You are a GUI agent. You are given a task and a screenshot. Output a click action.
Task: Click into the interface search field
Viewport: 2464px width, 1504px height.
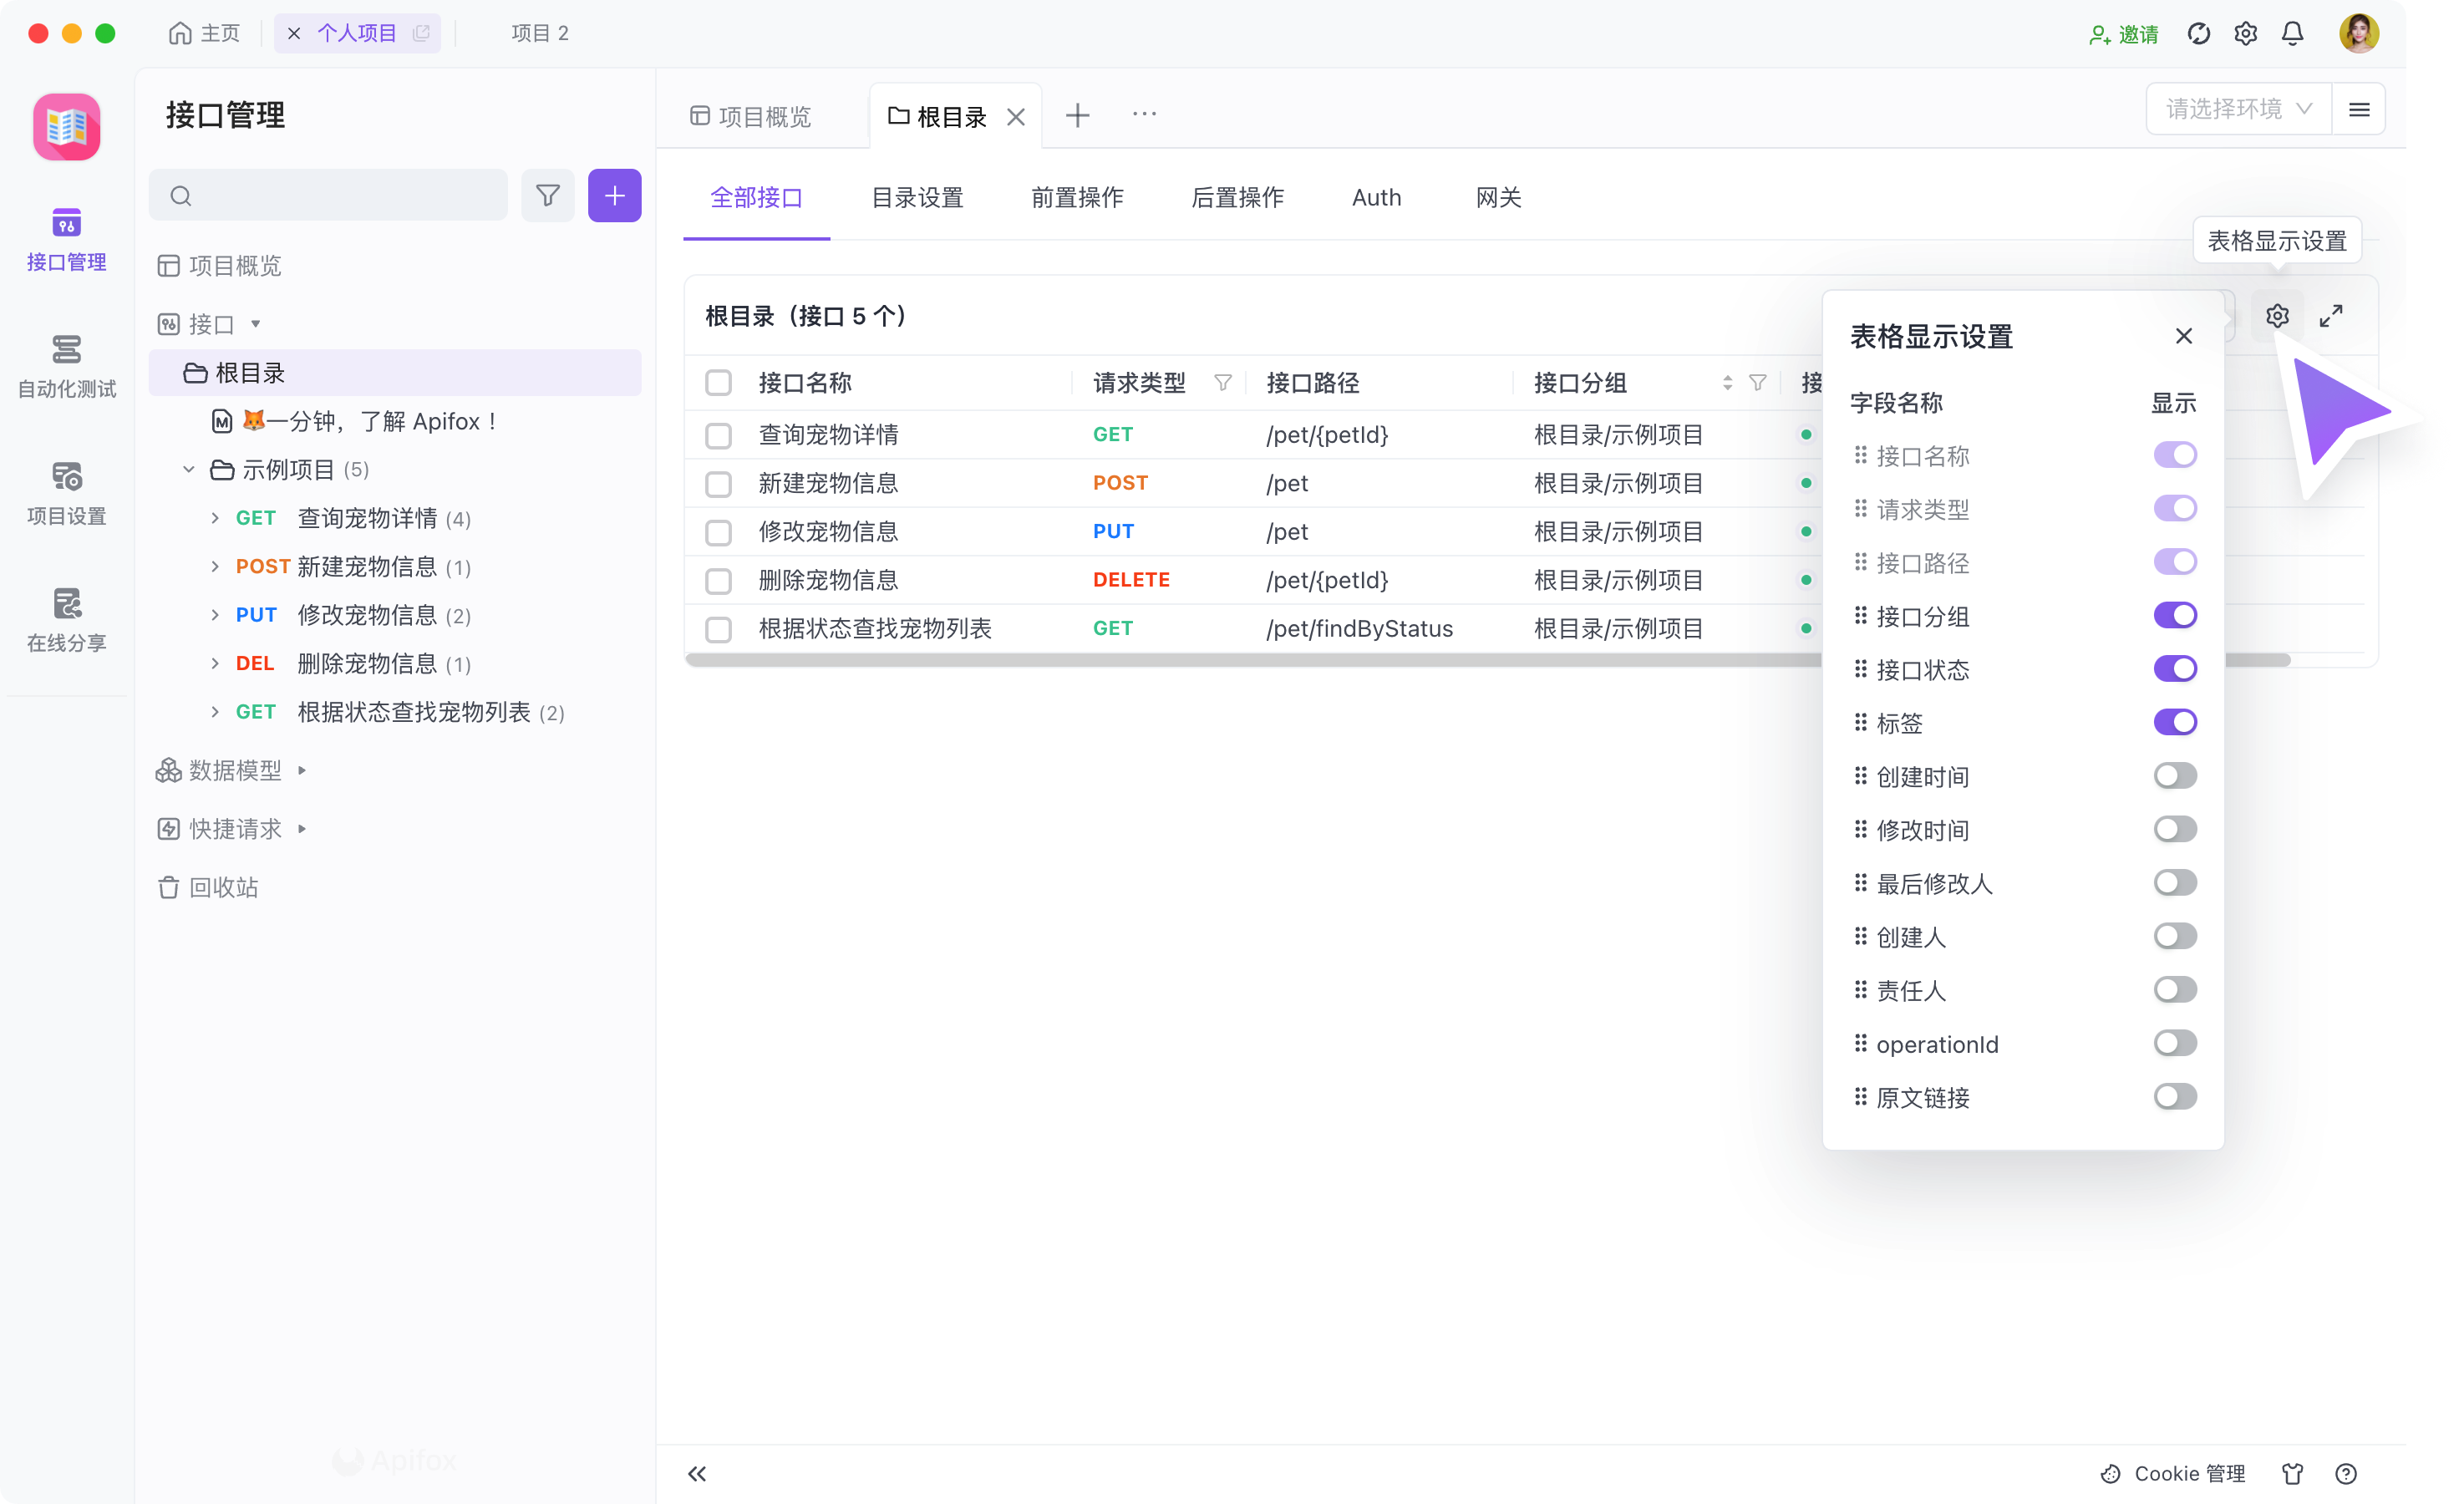[330, 195]
